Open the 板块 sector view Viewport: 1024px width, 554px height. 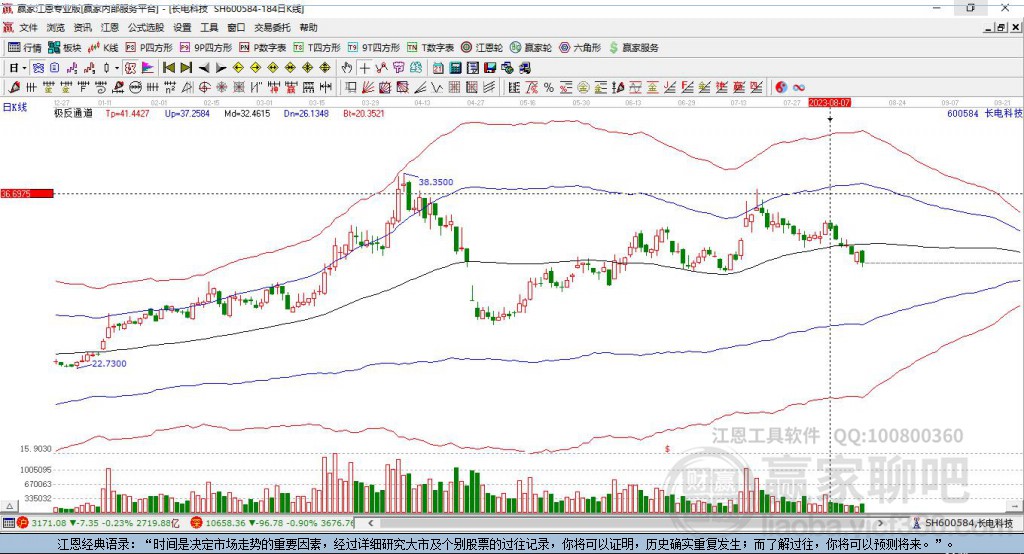click(x=64, y=48)
